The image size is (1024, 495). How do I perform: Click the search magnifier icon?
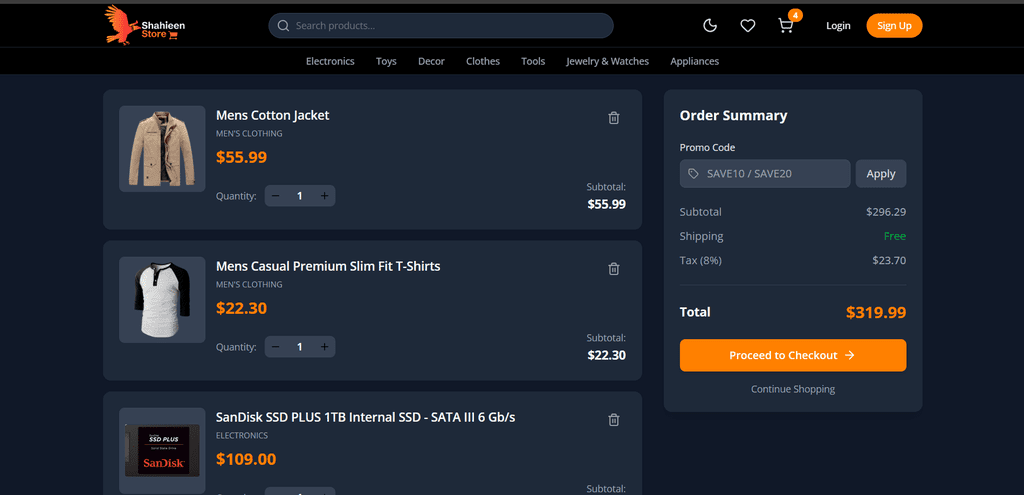coord(283,25)
